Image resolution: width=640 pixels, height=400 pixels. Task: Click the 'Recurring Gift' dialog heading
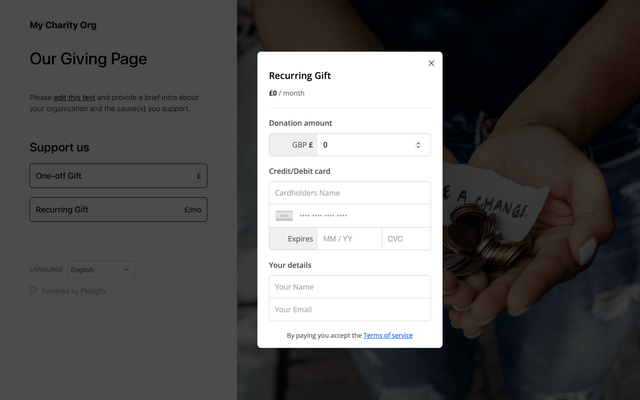(x=300, y=76)
